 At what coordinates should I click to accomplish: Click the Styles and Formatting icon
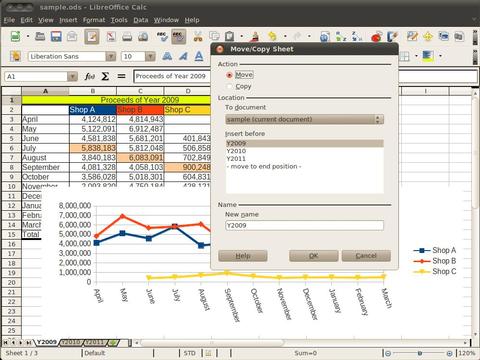pos(15,56)
